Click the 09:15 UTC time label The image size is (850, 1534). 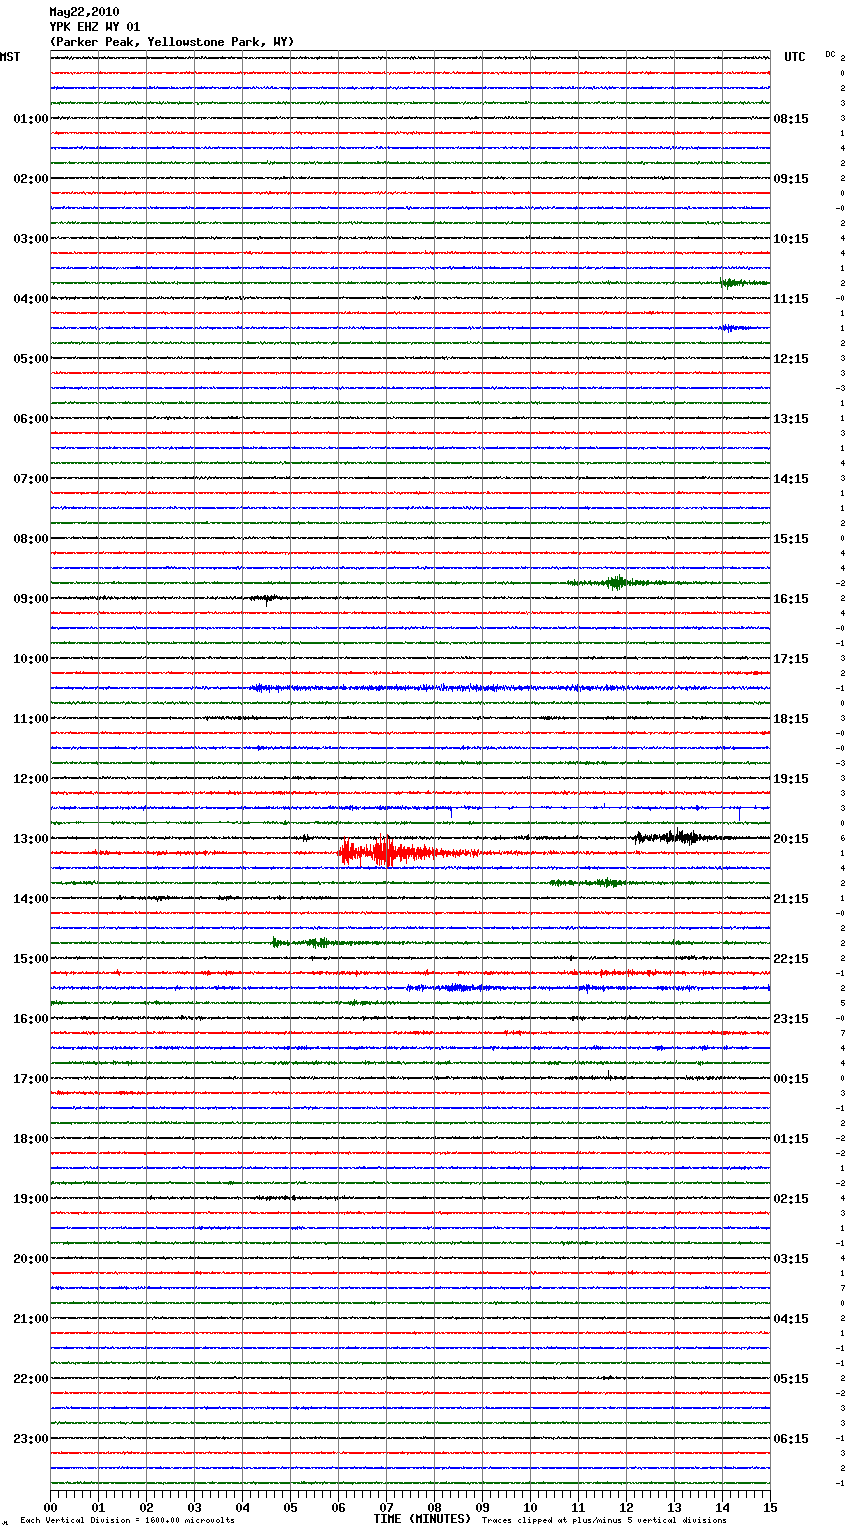pyautogui.click(x=791, y=179)
